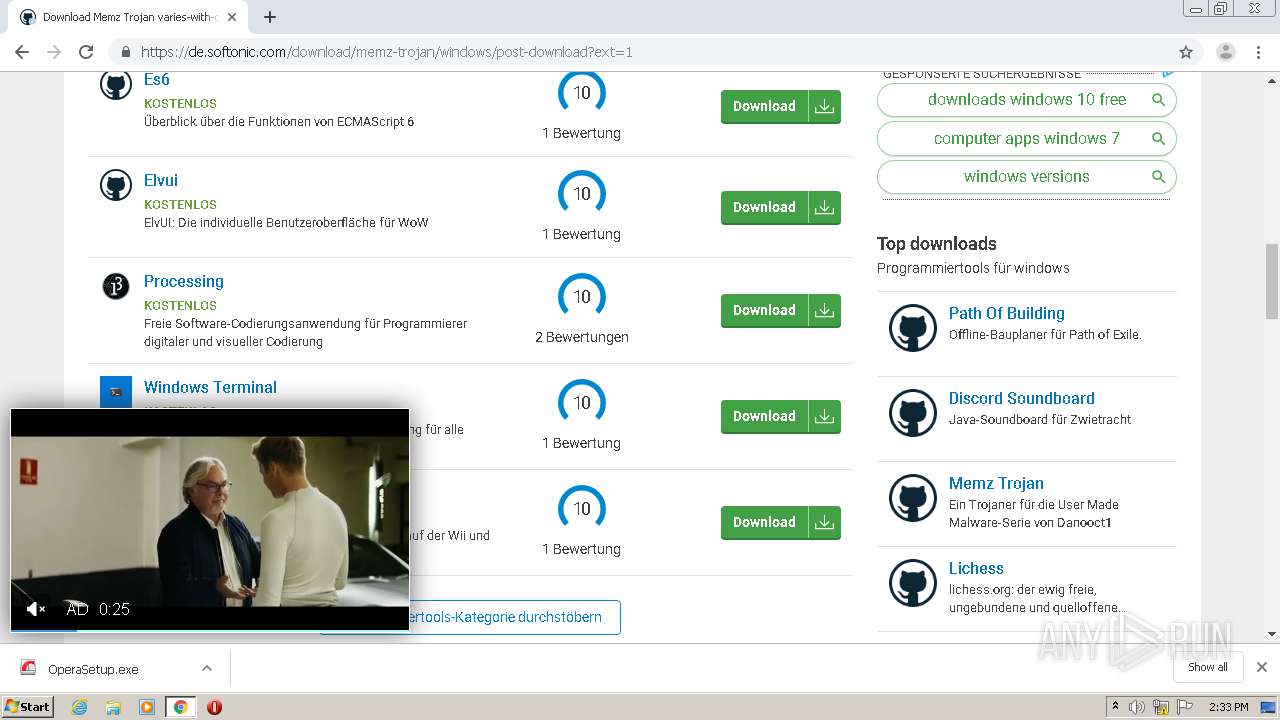Viewport: 1280px width, 720px height.
Task: Click '2 Bewertungen' under Processing
Action: pyautogui.click(x=582, y=338)
